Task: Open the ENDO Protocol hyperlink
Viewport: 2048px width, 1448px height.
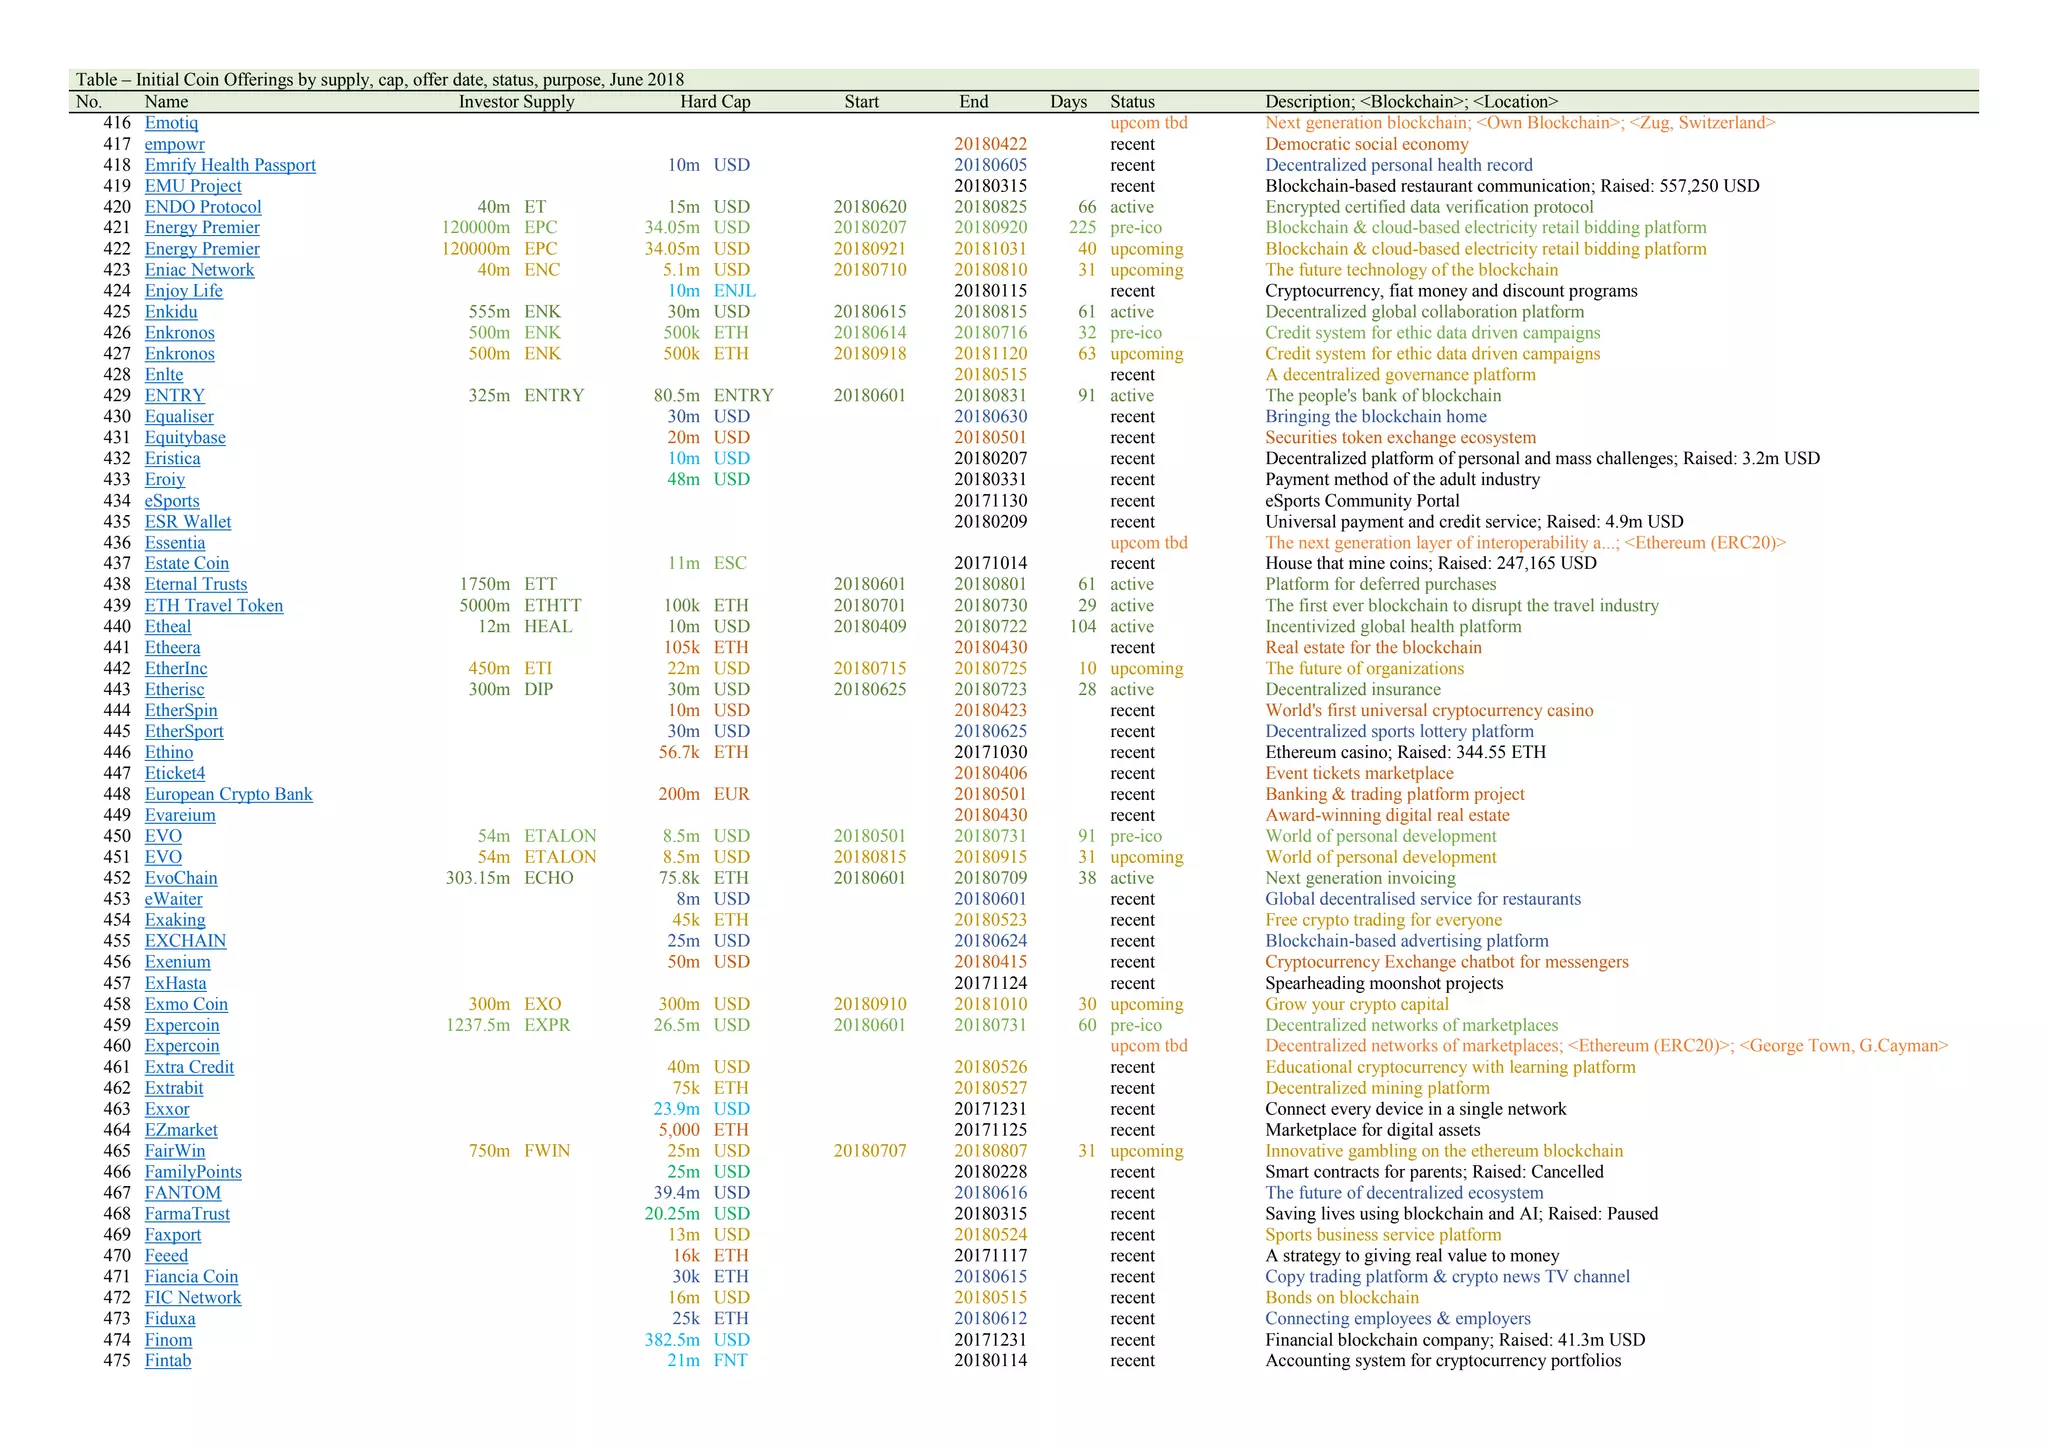Action: point(203,207)
